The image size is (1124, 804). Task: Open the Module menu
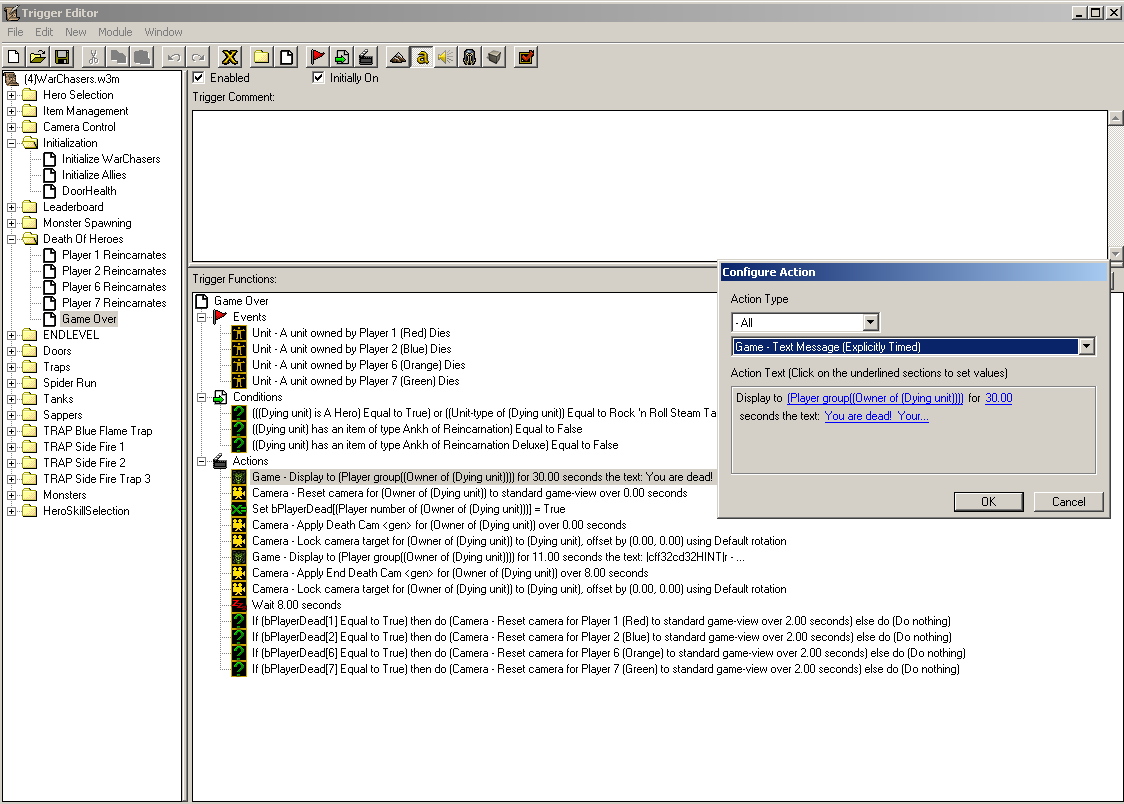(x=115, y=32)
